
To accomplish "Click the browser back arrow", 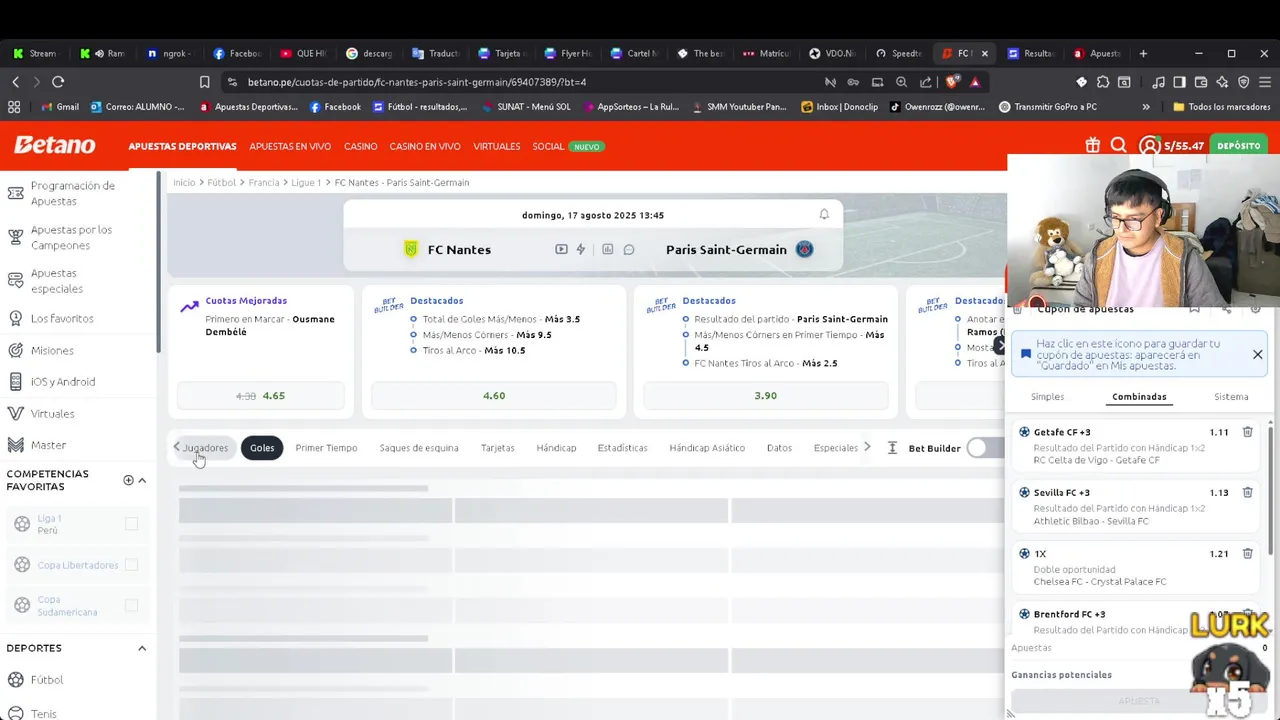I will [16, 82].
